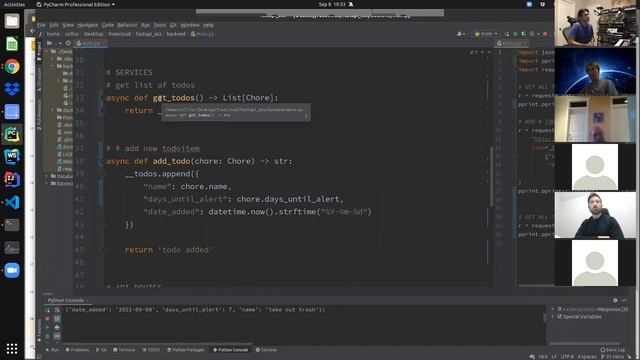
Task: Switch to PyCharm via its dock icon
Action: [12, 134]
